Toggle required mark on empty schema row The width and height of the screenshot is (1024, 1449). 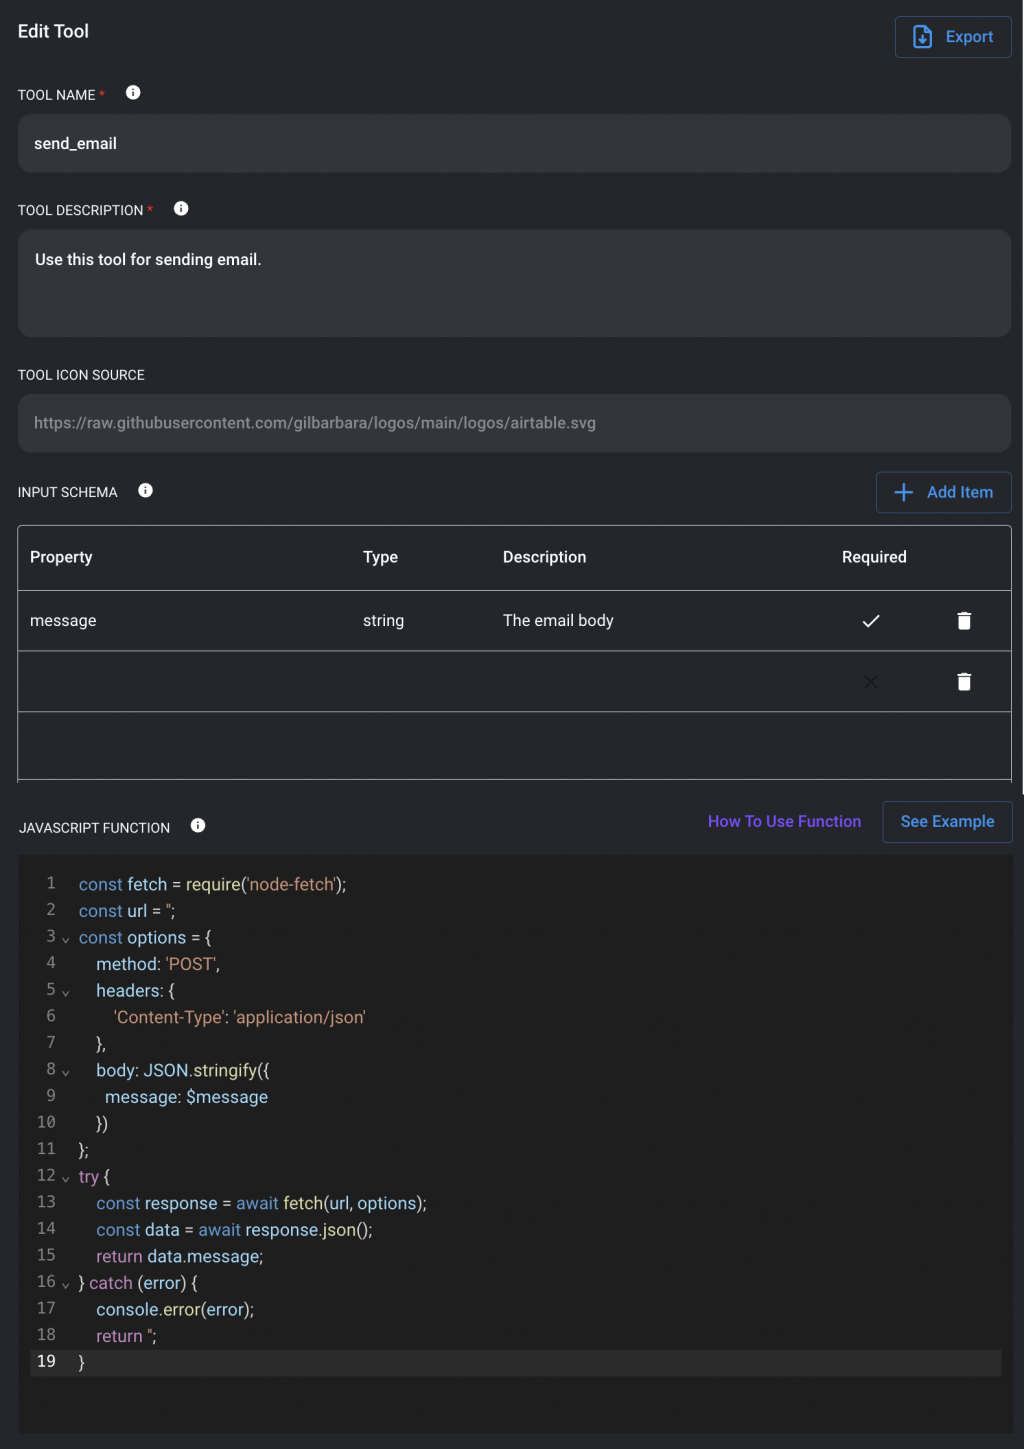871,682
